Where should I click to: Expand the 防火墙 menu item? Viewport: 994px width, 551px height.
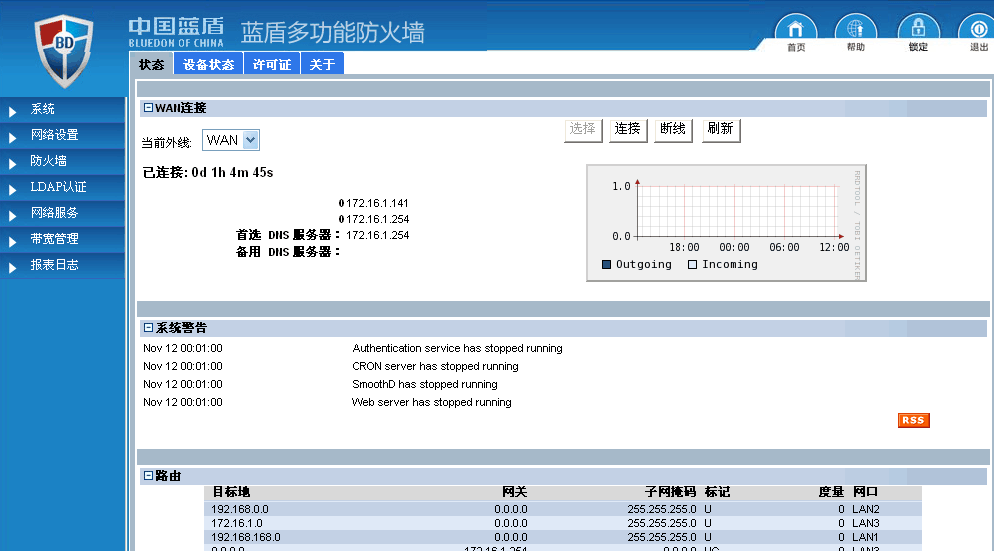click(x=63, y=161)
